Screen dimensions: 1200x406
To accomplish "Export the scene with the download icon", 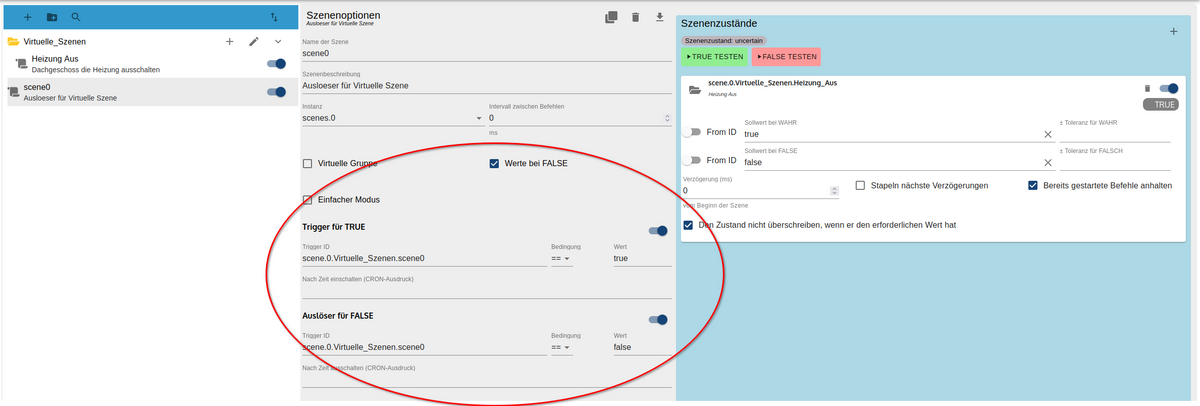I will click(659, 17).
